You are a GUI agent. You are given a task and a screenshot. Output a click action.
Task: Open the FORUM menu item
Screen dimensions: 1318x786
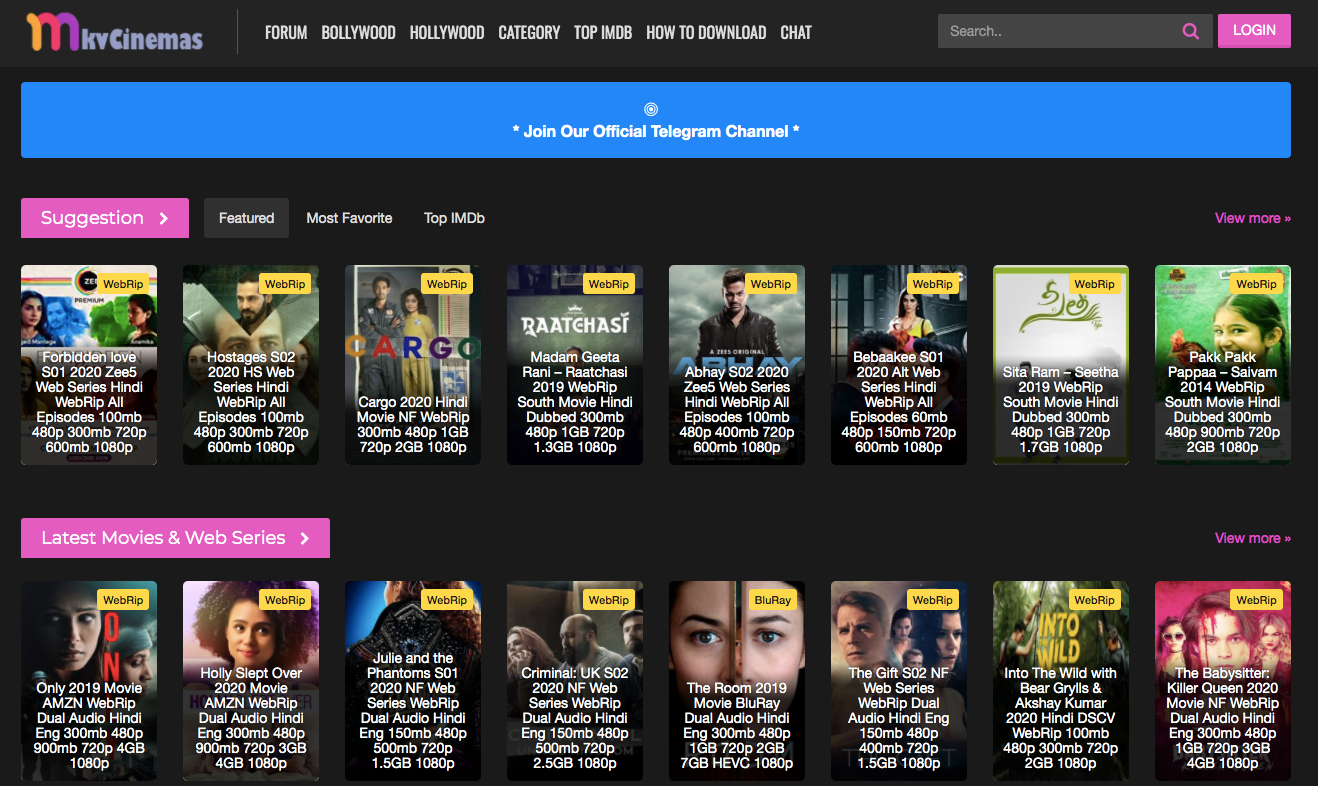tap(286, 32)
